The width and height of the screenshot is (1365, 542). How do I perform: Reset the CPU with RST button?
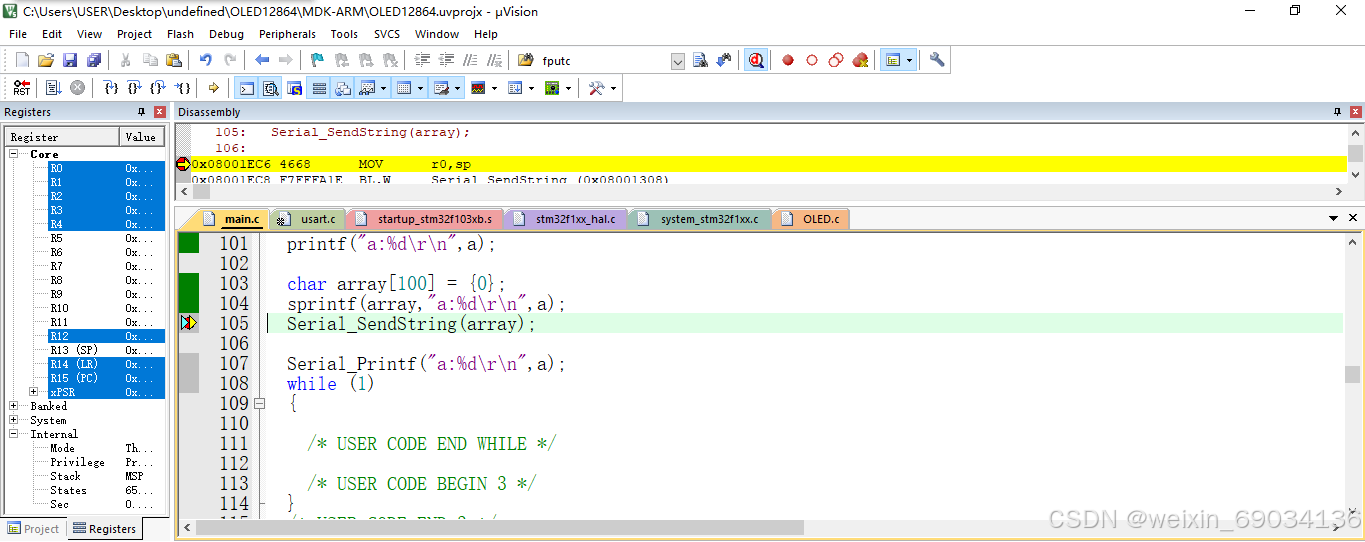coord(22,88)
